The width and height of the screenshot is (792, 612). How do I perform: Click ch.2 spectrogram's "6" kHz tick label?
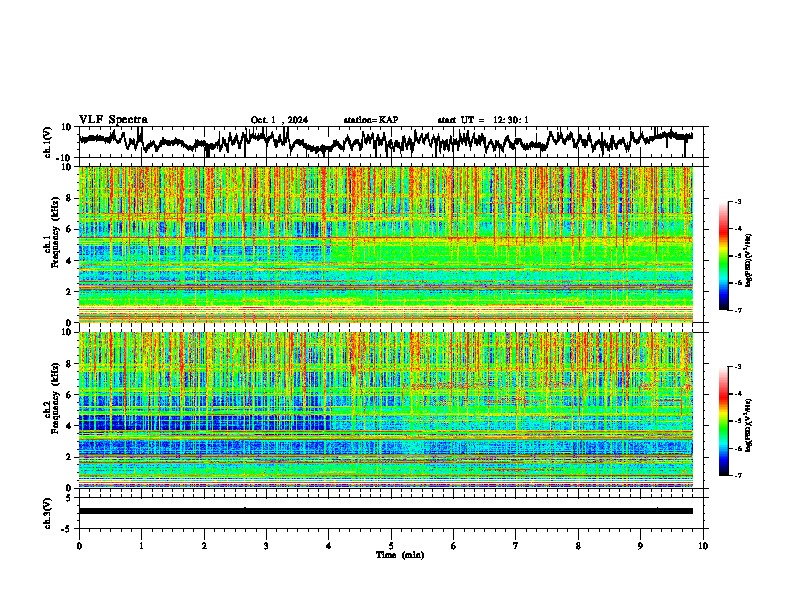[x=69, y=395]
